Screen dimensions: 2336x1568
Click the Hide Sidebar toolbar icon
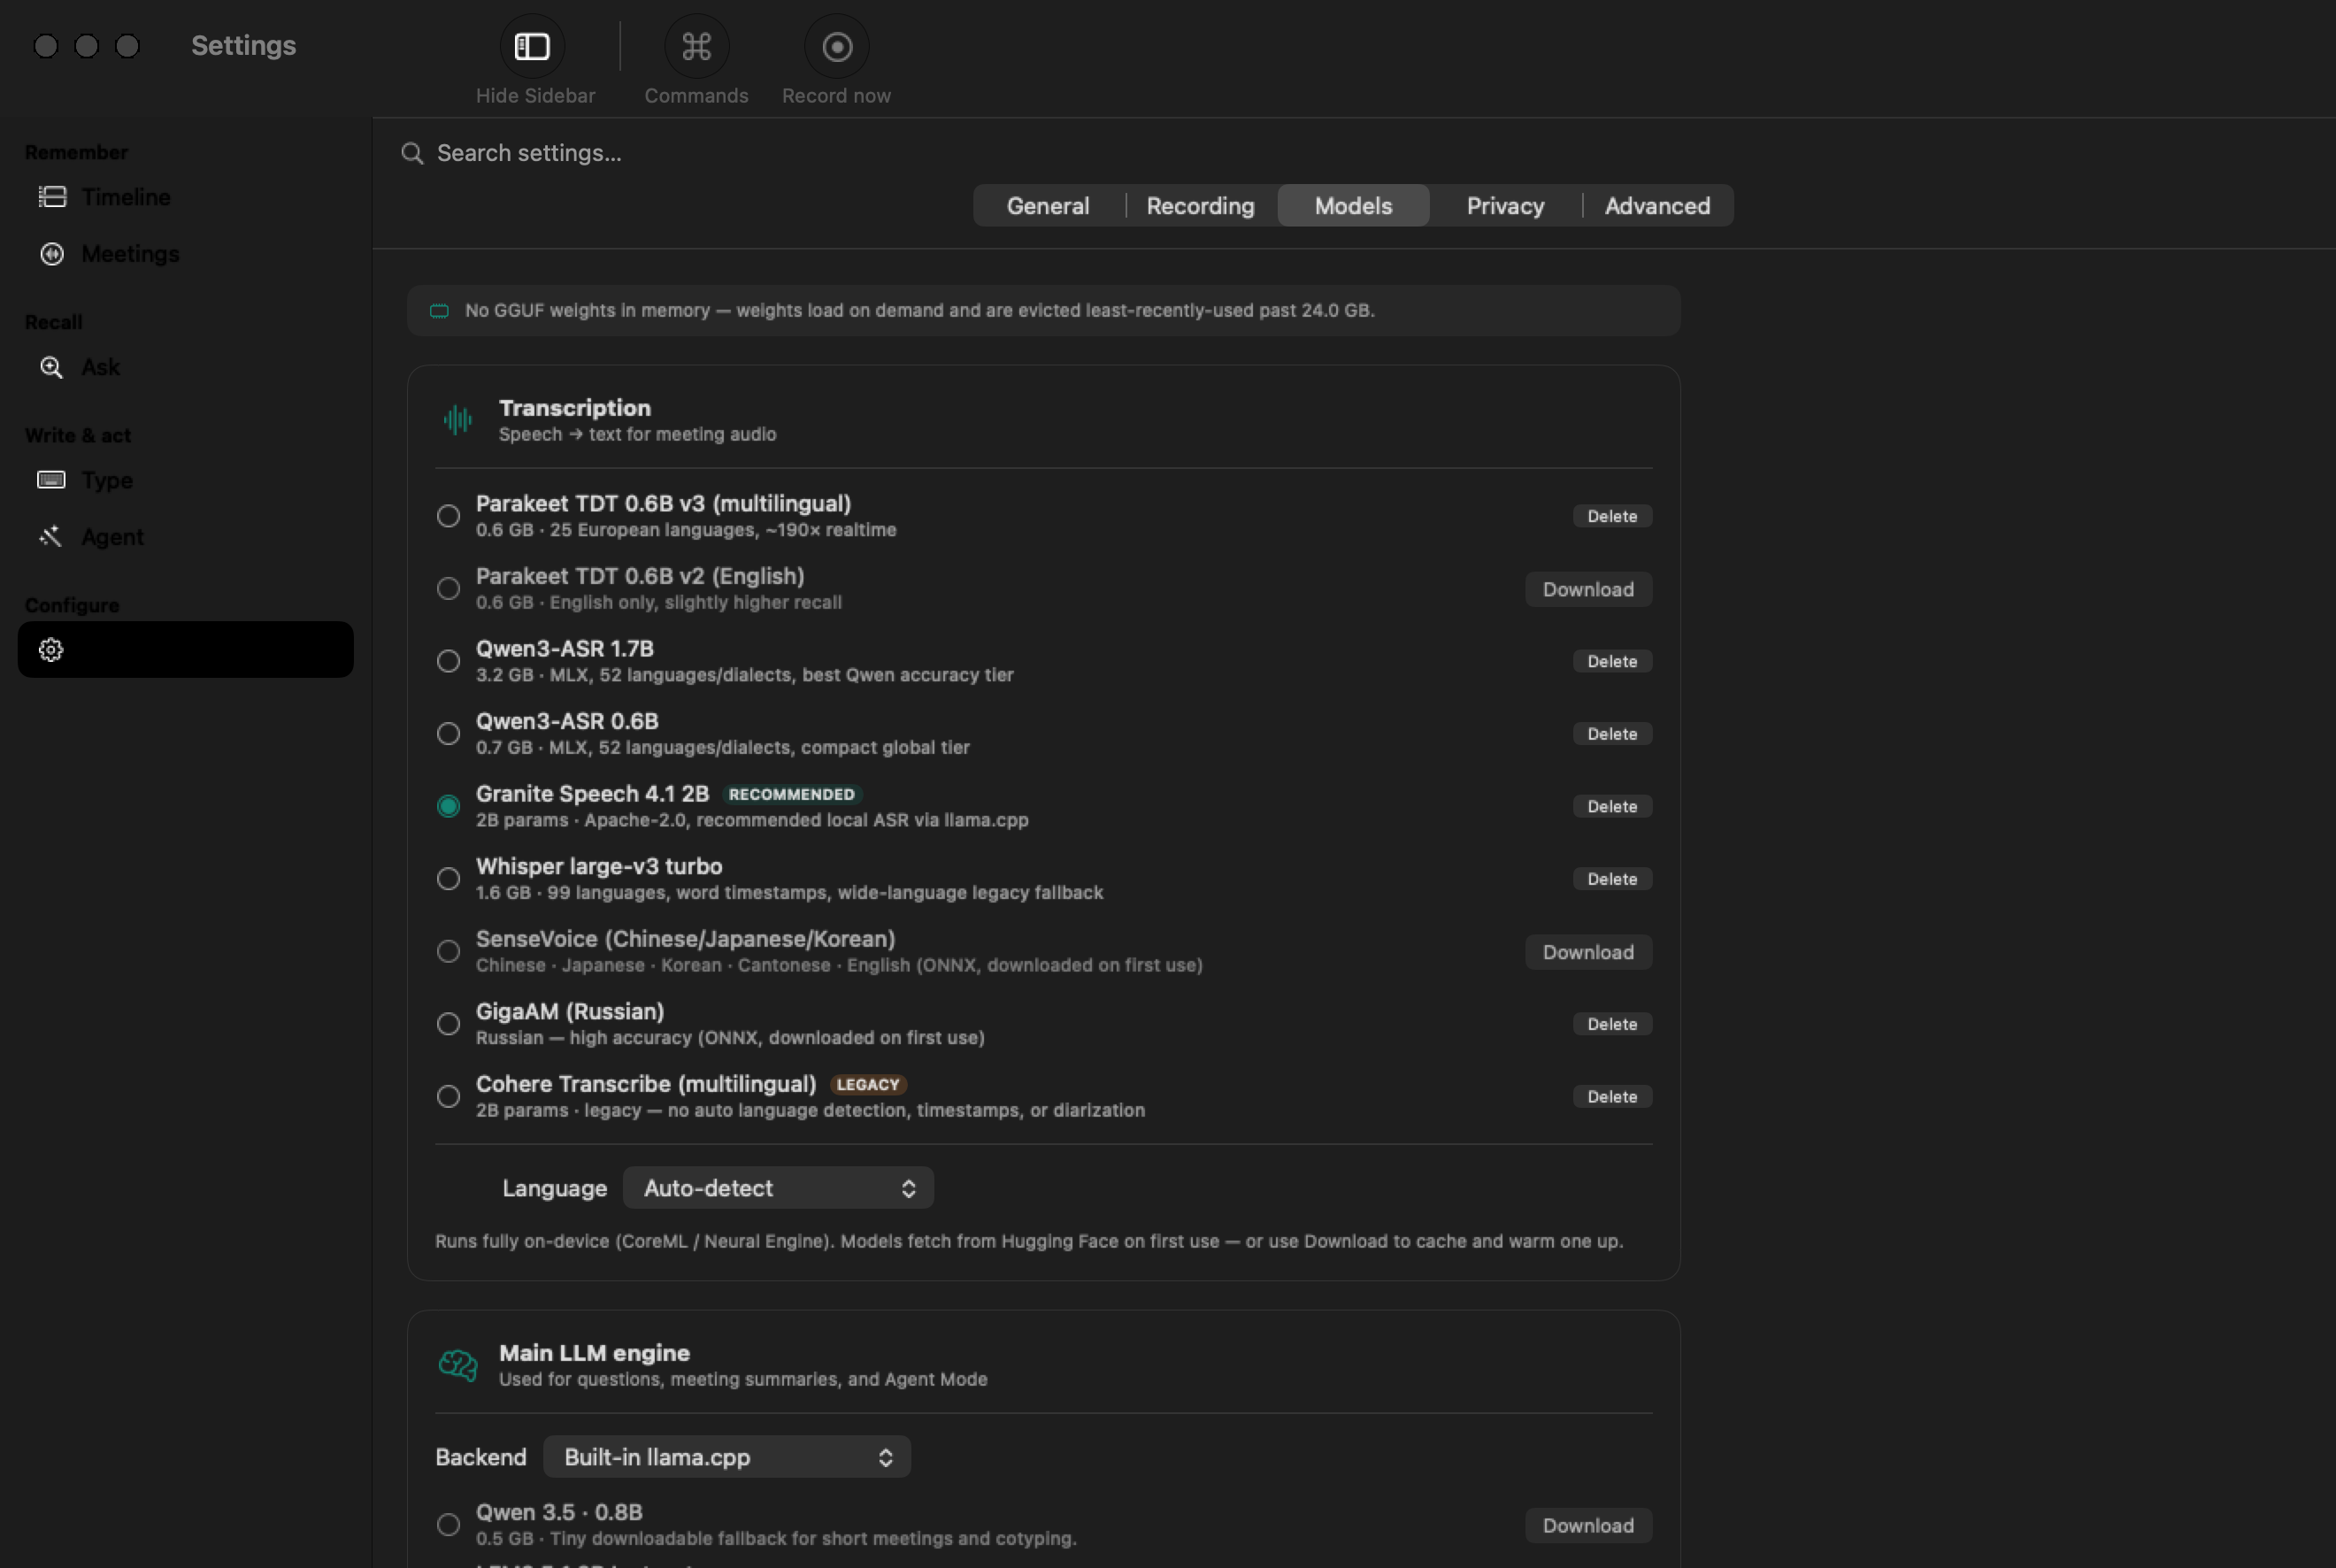pos(532,46)
